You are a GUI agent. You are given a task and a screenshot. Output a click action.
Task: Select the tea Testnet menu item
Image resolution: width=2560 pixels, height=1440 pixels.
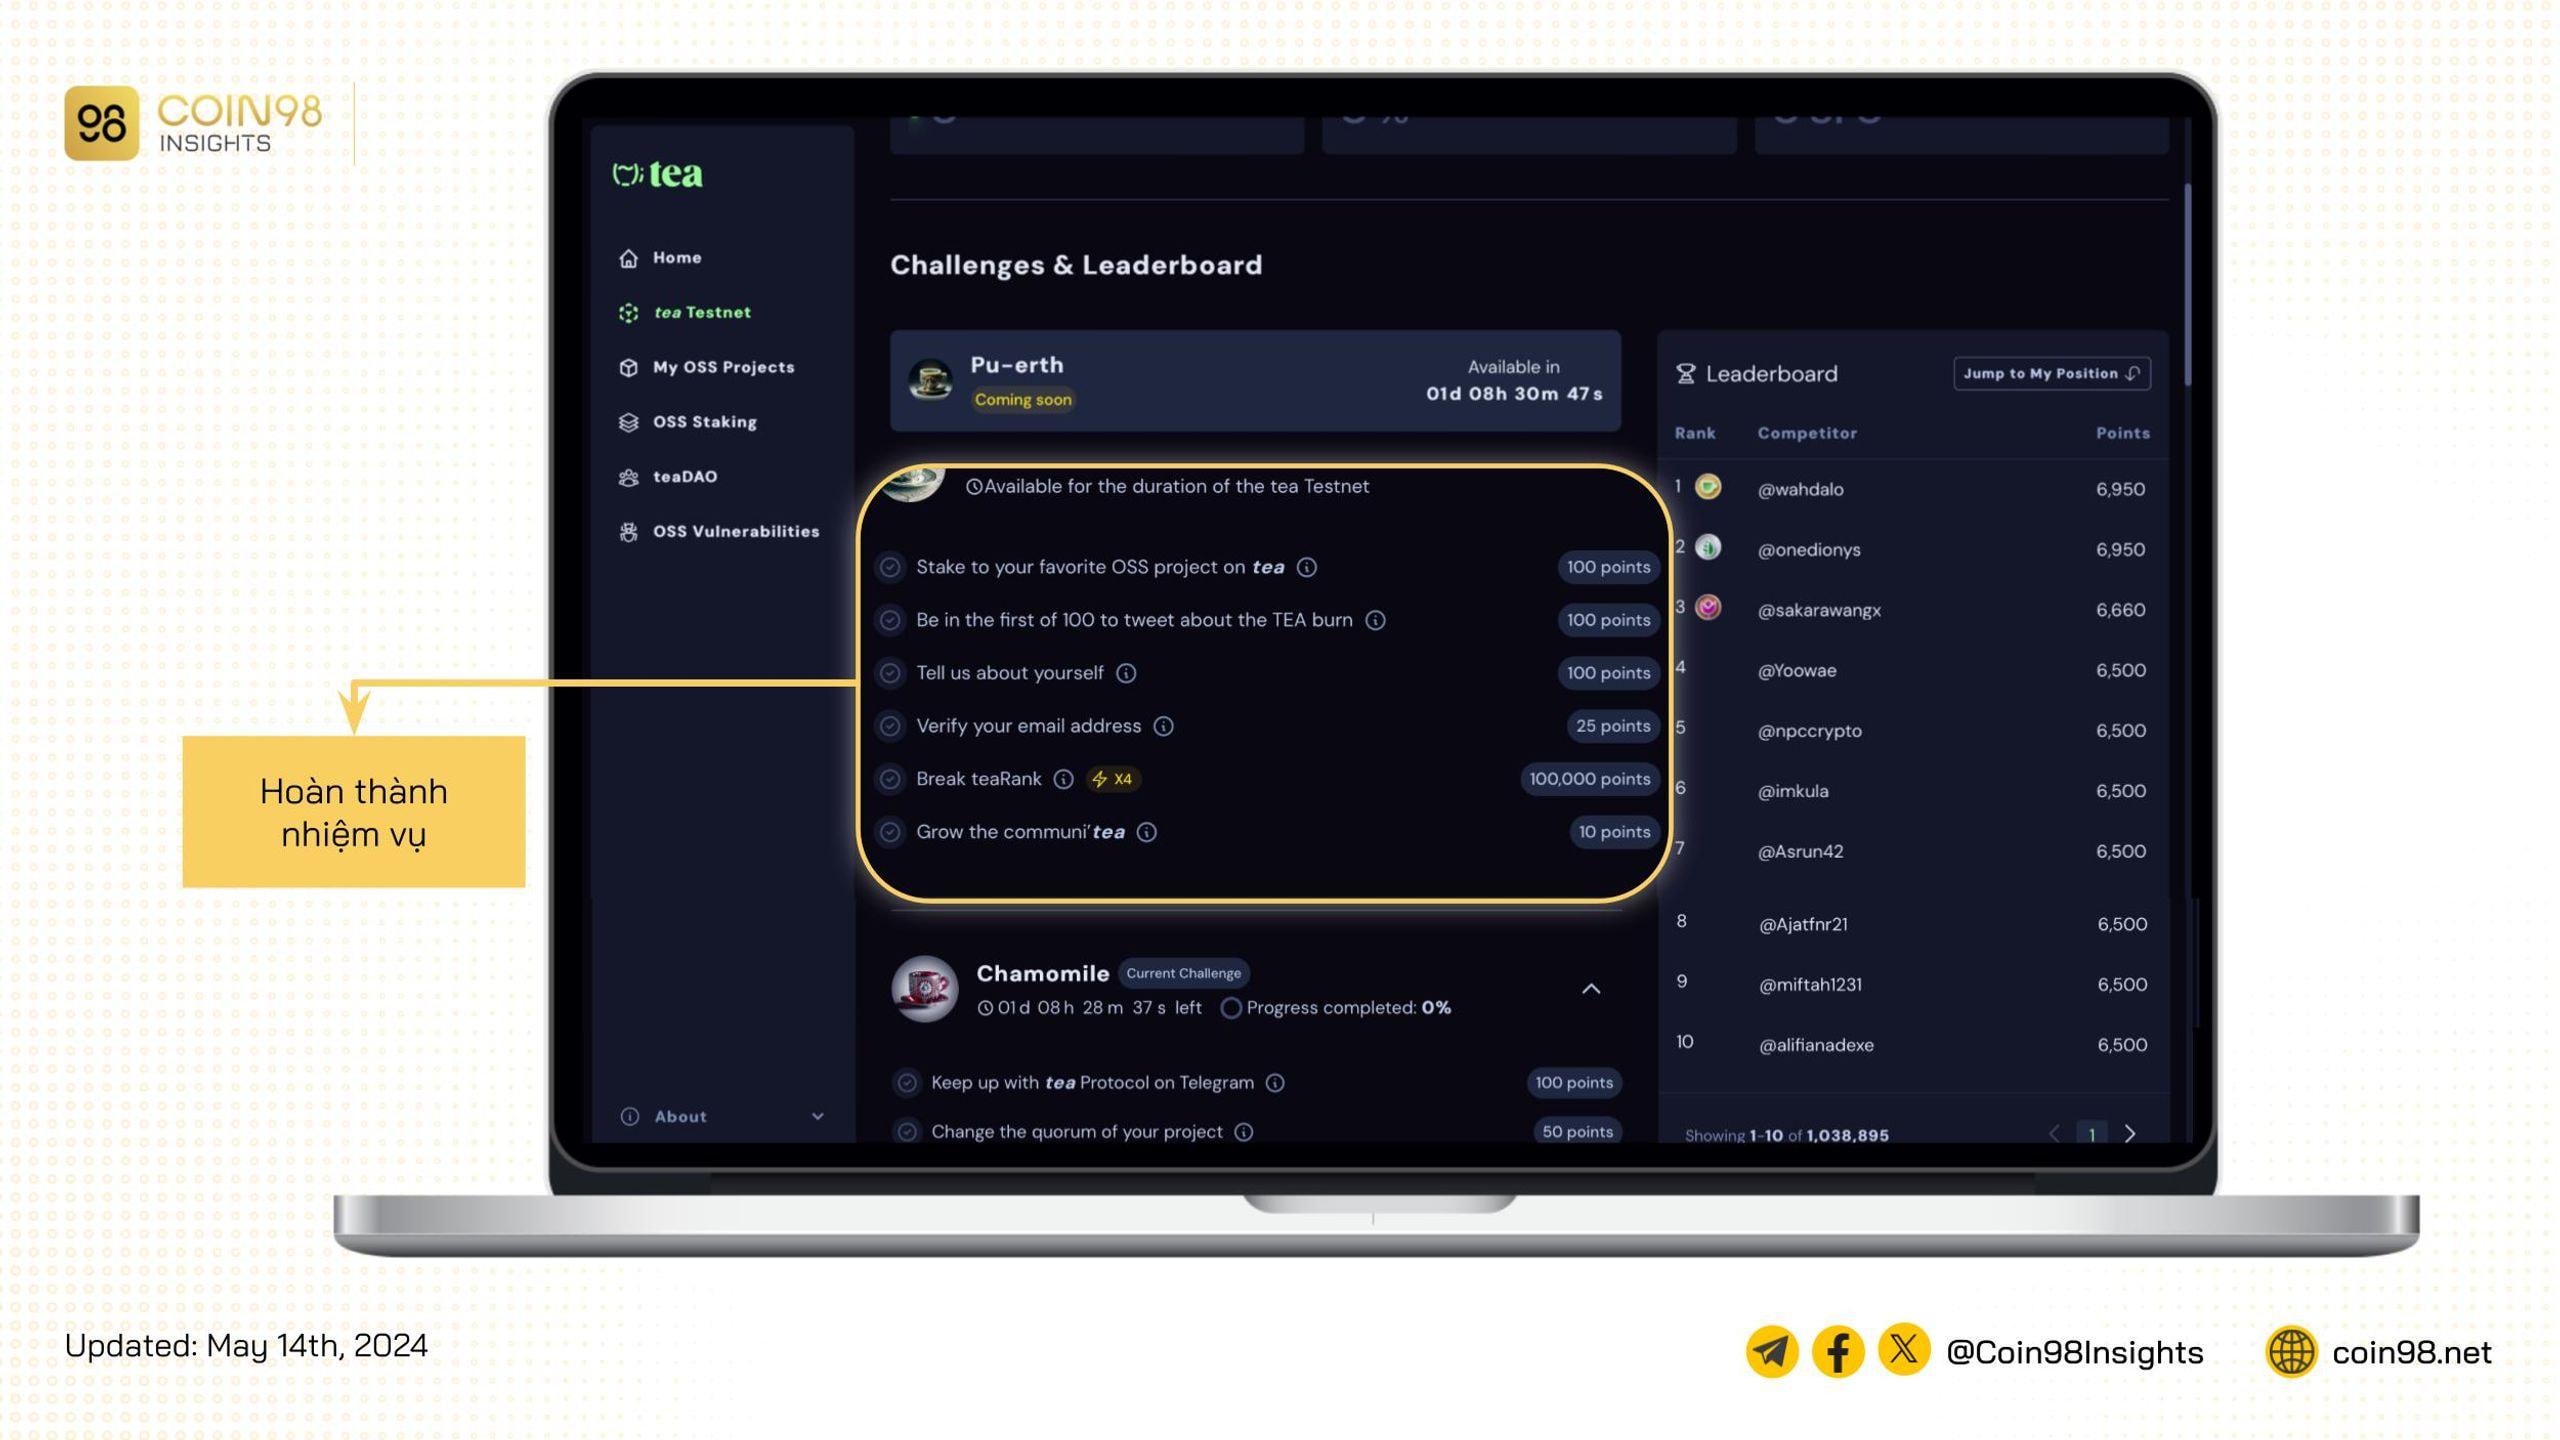pyautogui.click(x=700, y=311)
